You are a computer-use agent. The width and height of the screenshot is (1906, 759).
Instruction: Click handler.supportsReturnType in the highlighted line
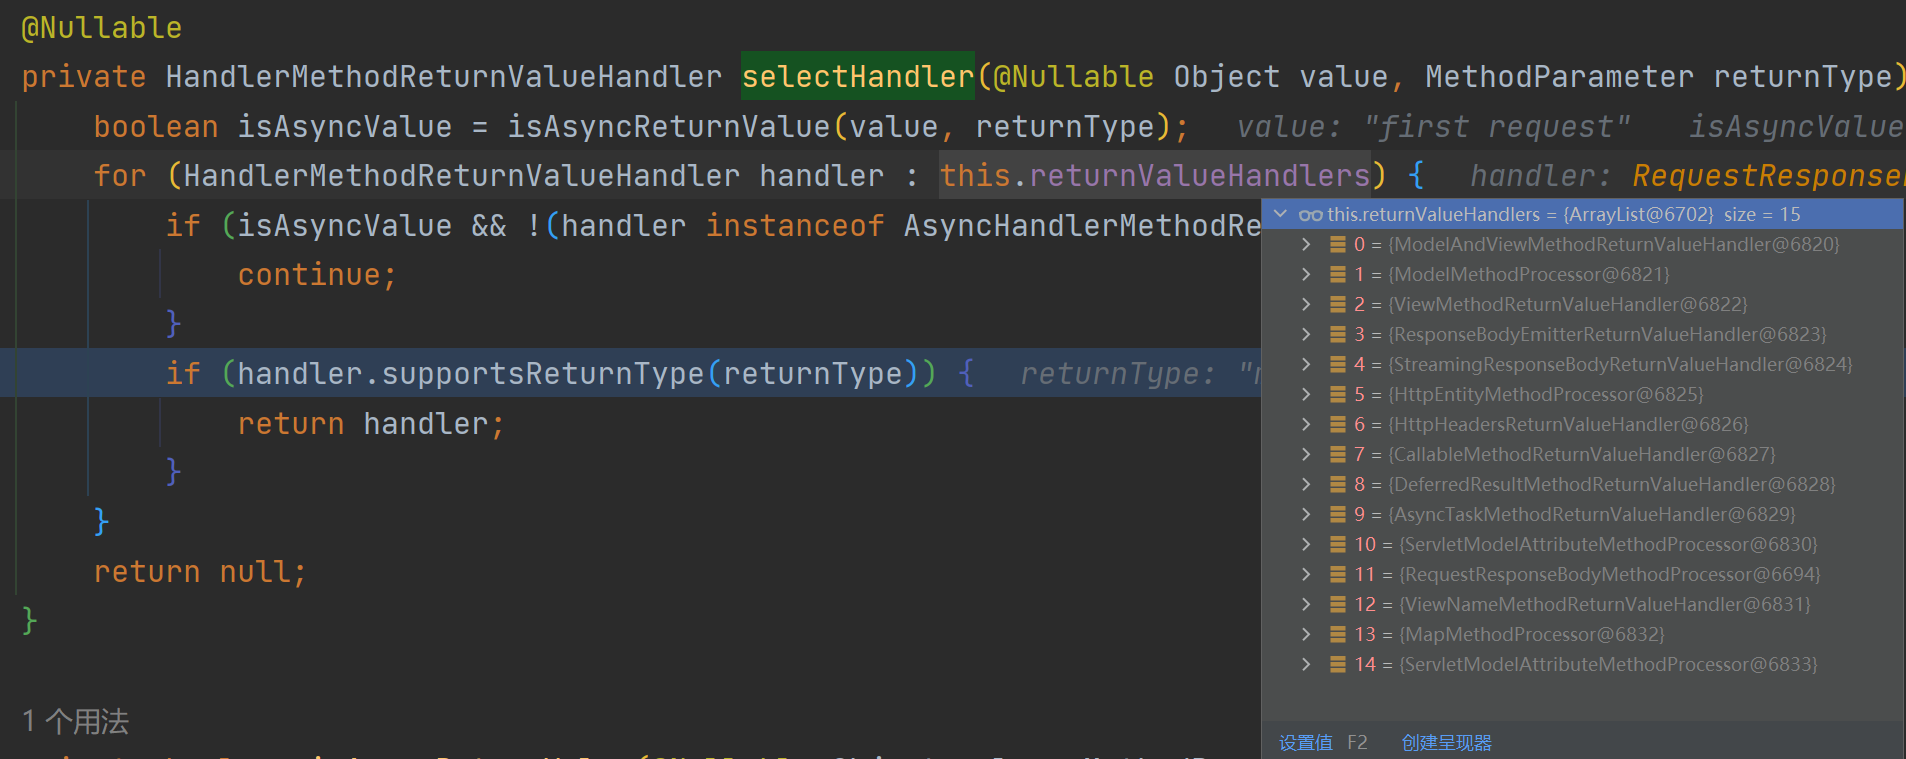(470, 373)
